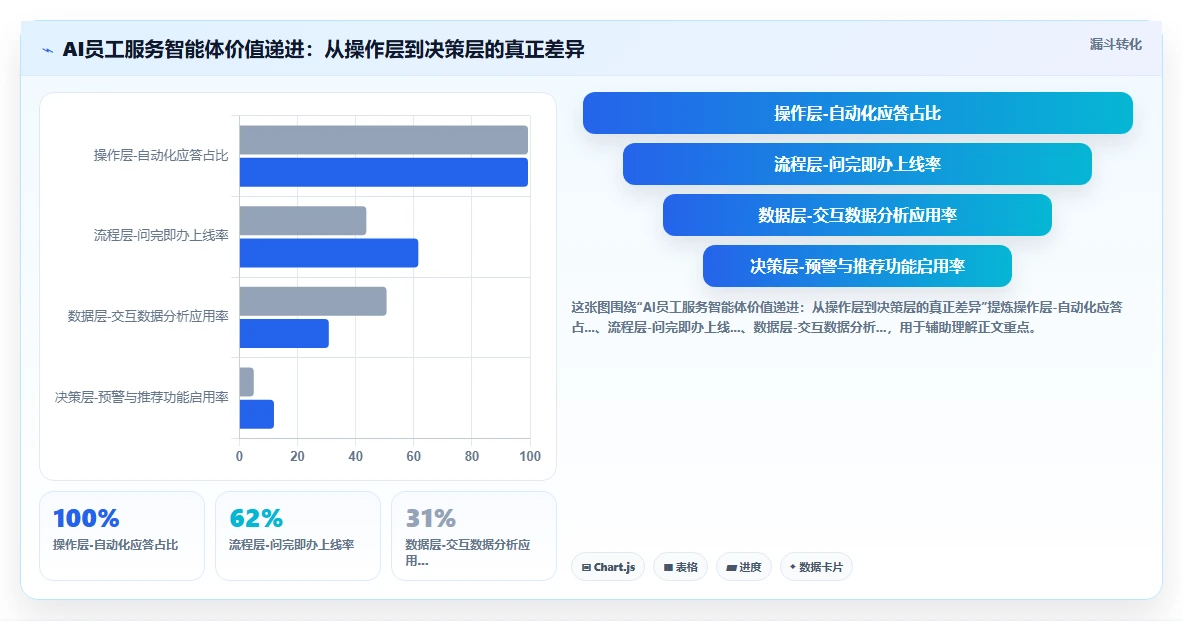
Task: Click the blue bar for 流程层-问完即办上线率
Action: click(x=329, y=253)
